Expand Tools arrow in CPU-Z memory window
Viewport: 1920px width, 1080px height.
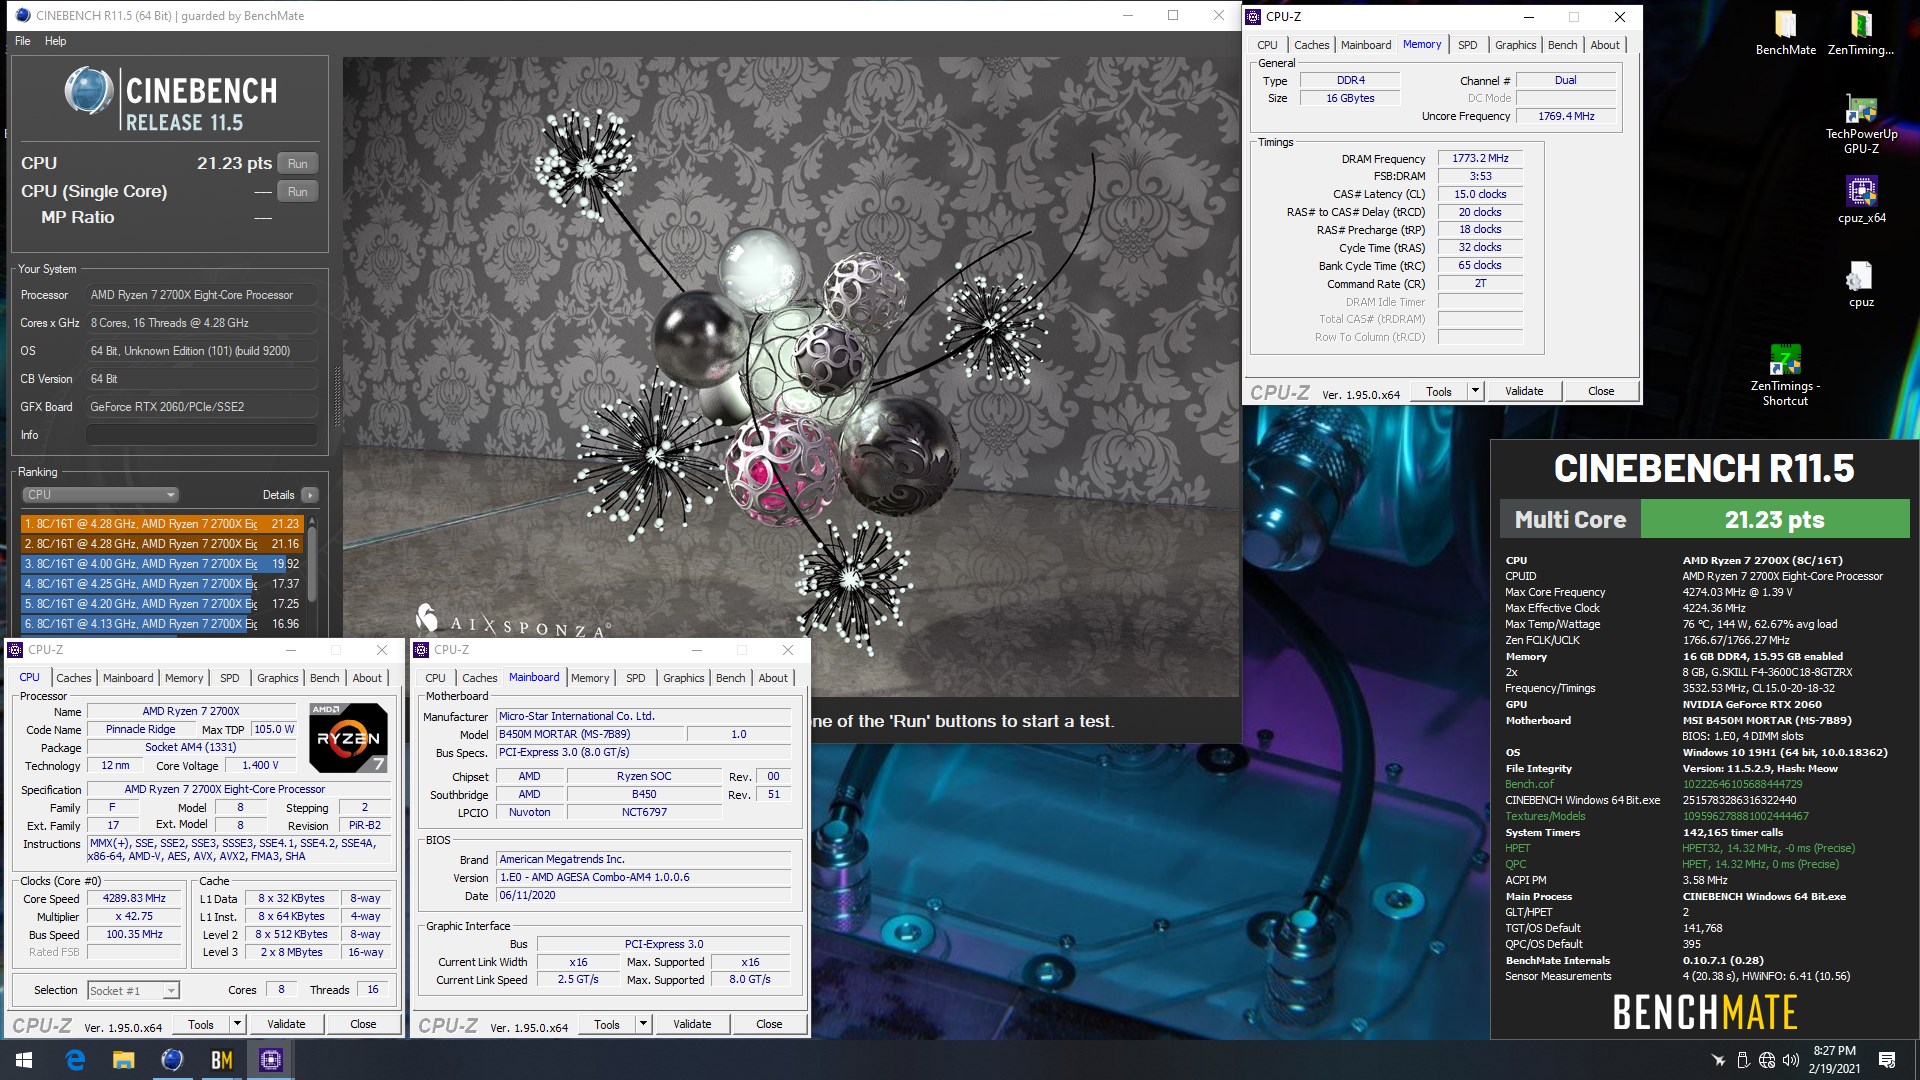1474,391
